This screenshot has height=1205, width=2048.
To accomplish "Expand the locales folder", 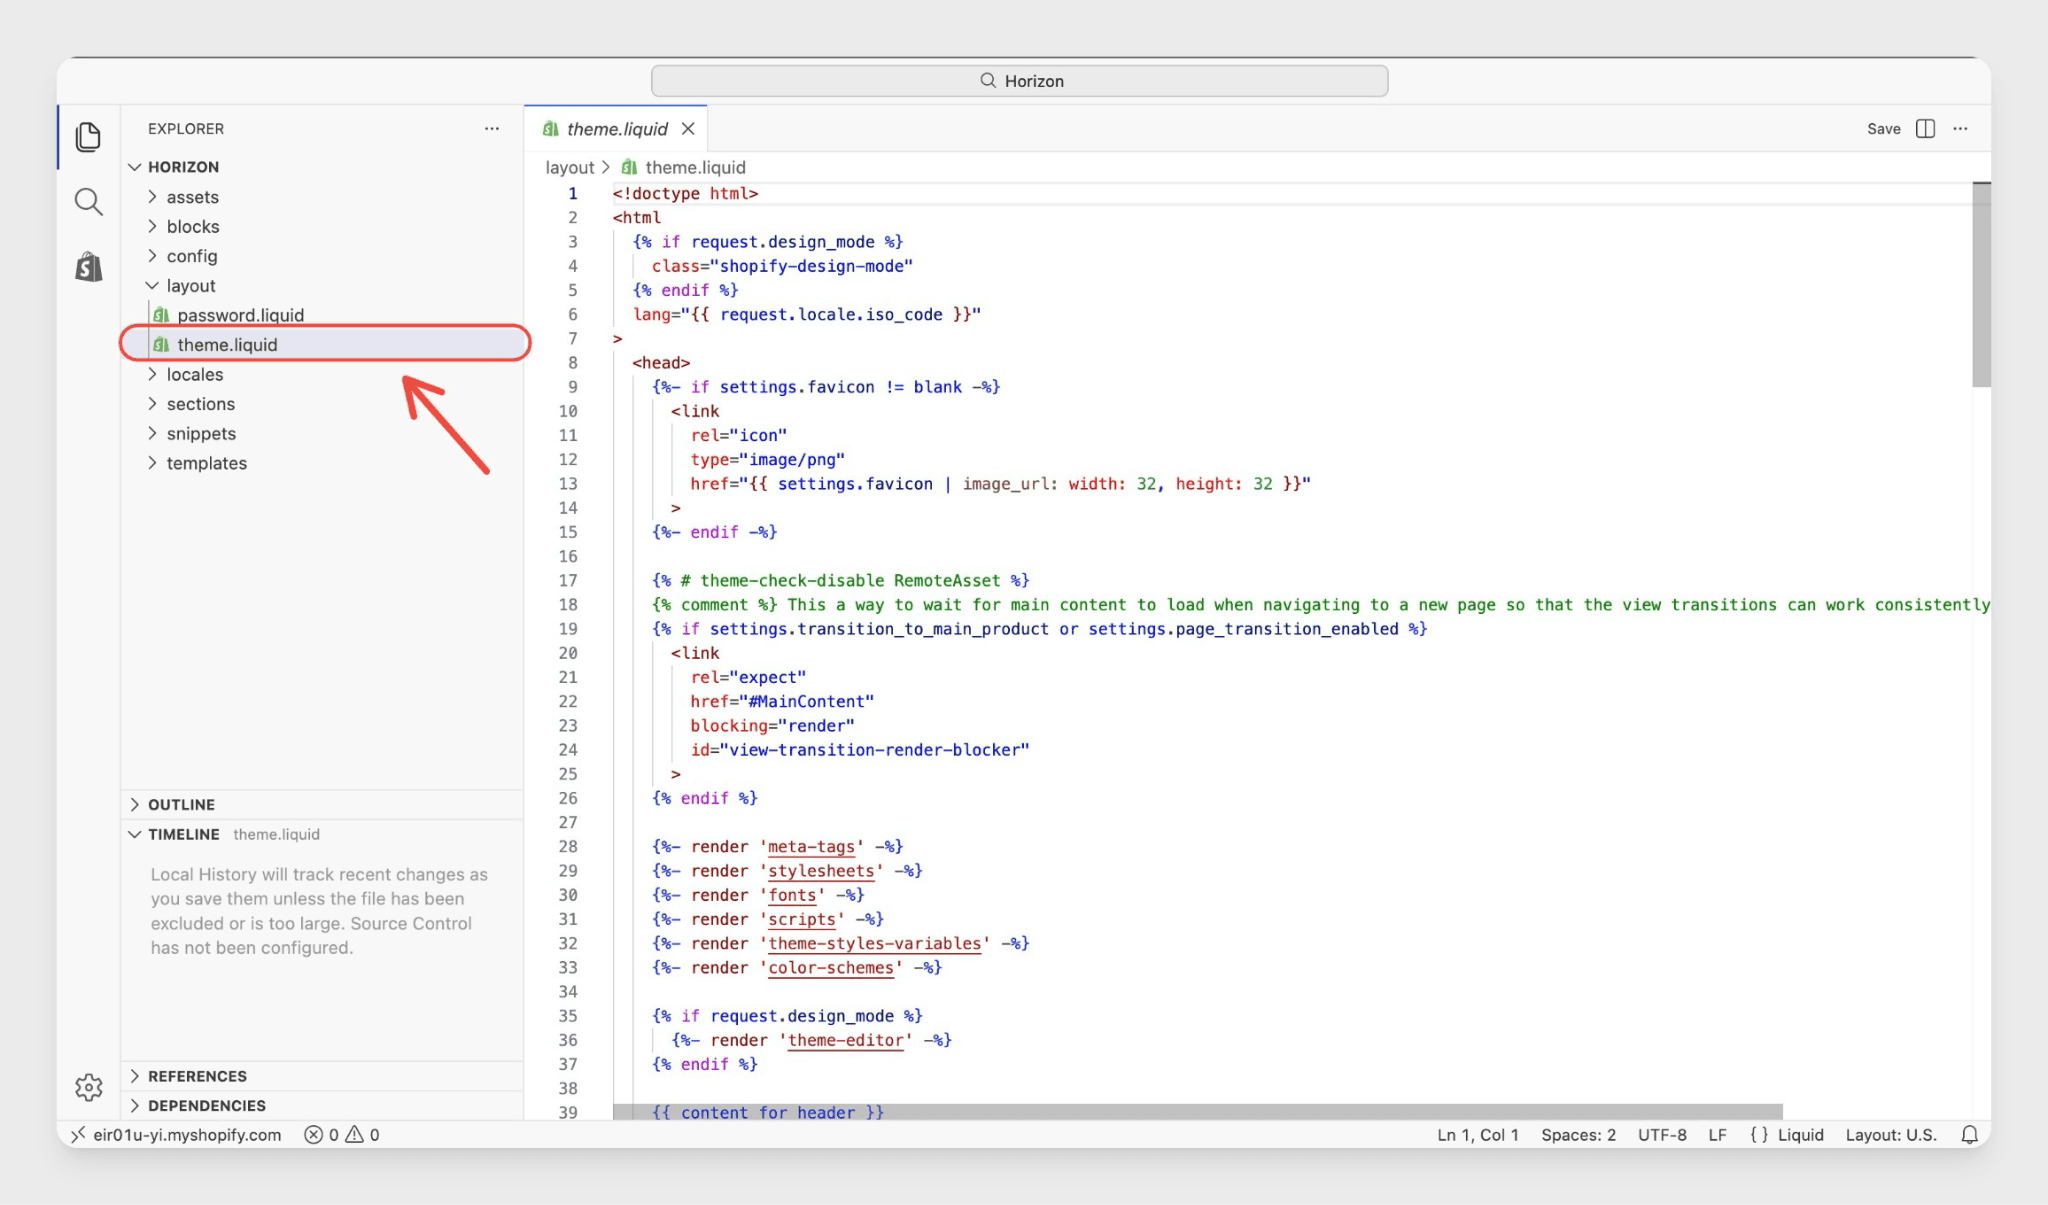I will pyautogui.click(x=152, y=374).
